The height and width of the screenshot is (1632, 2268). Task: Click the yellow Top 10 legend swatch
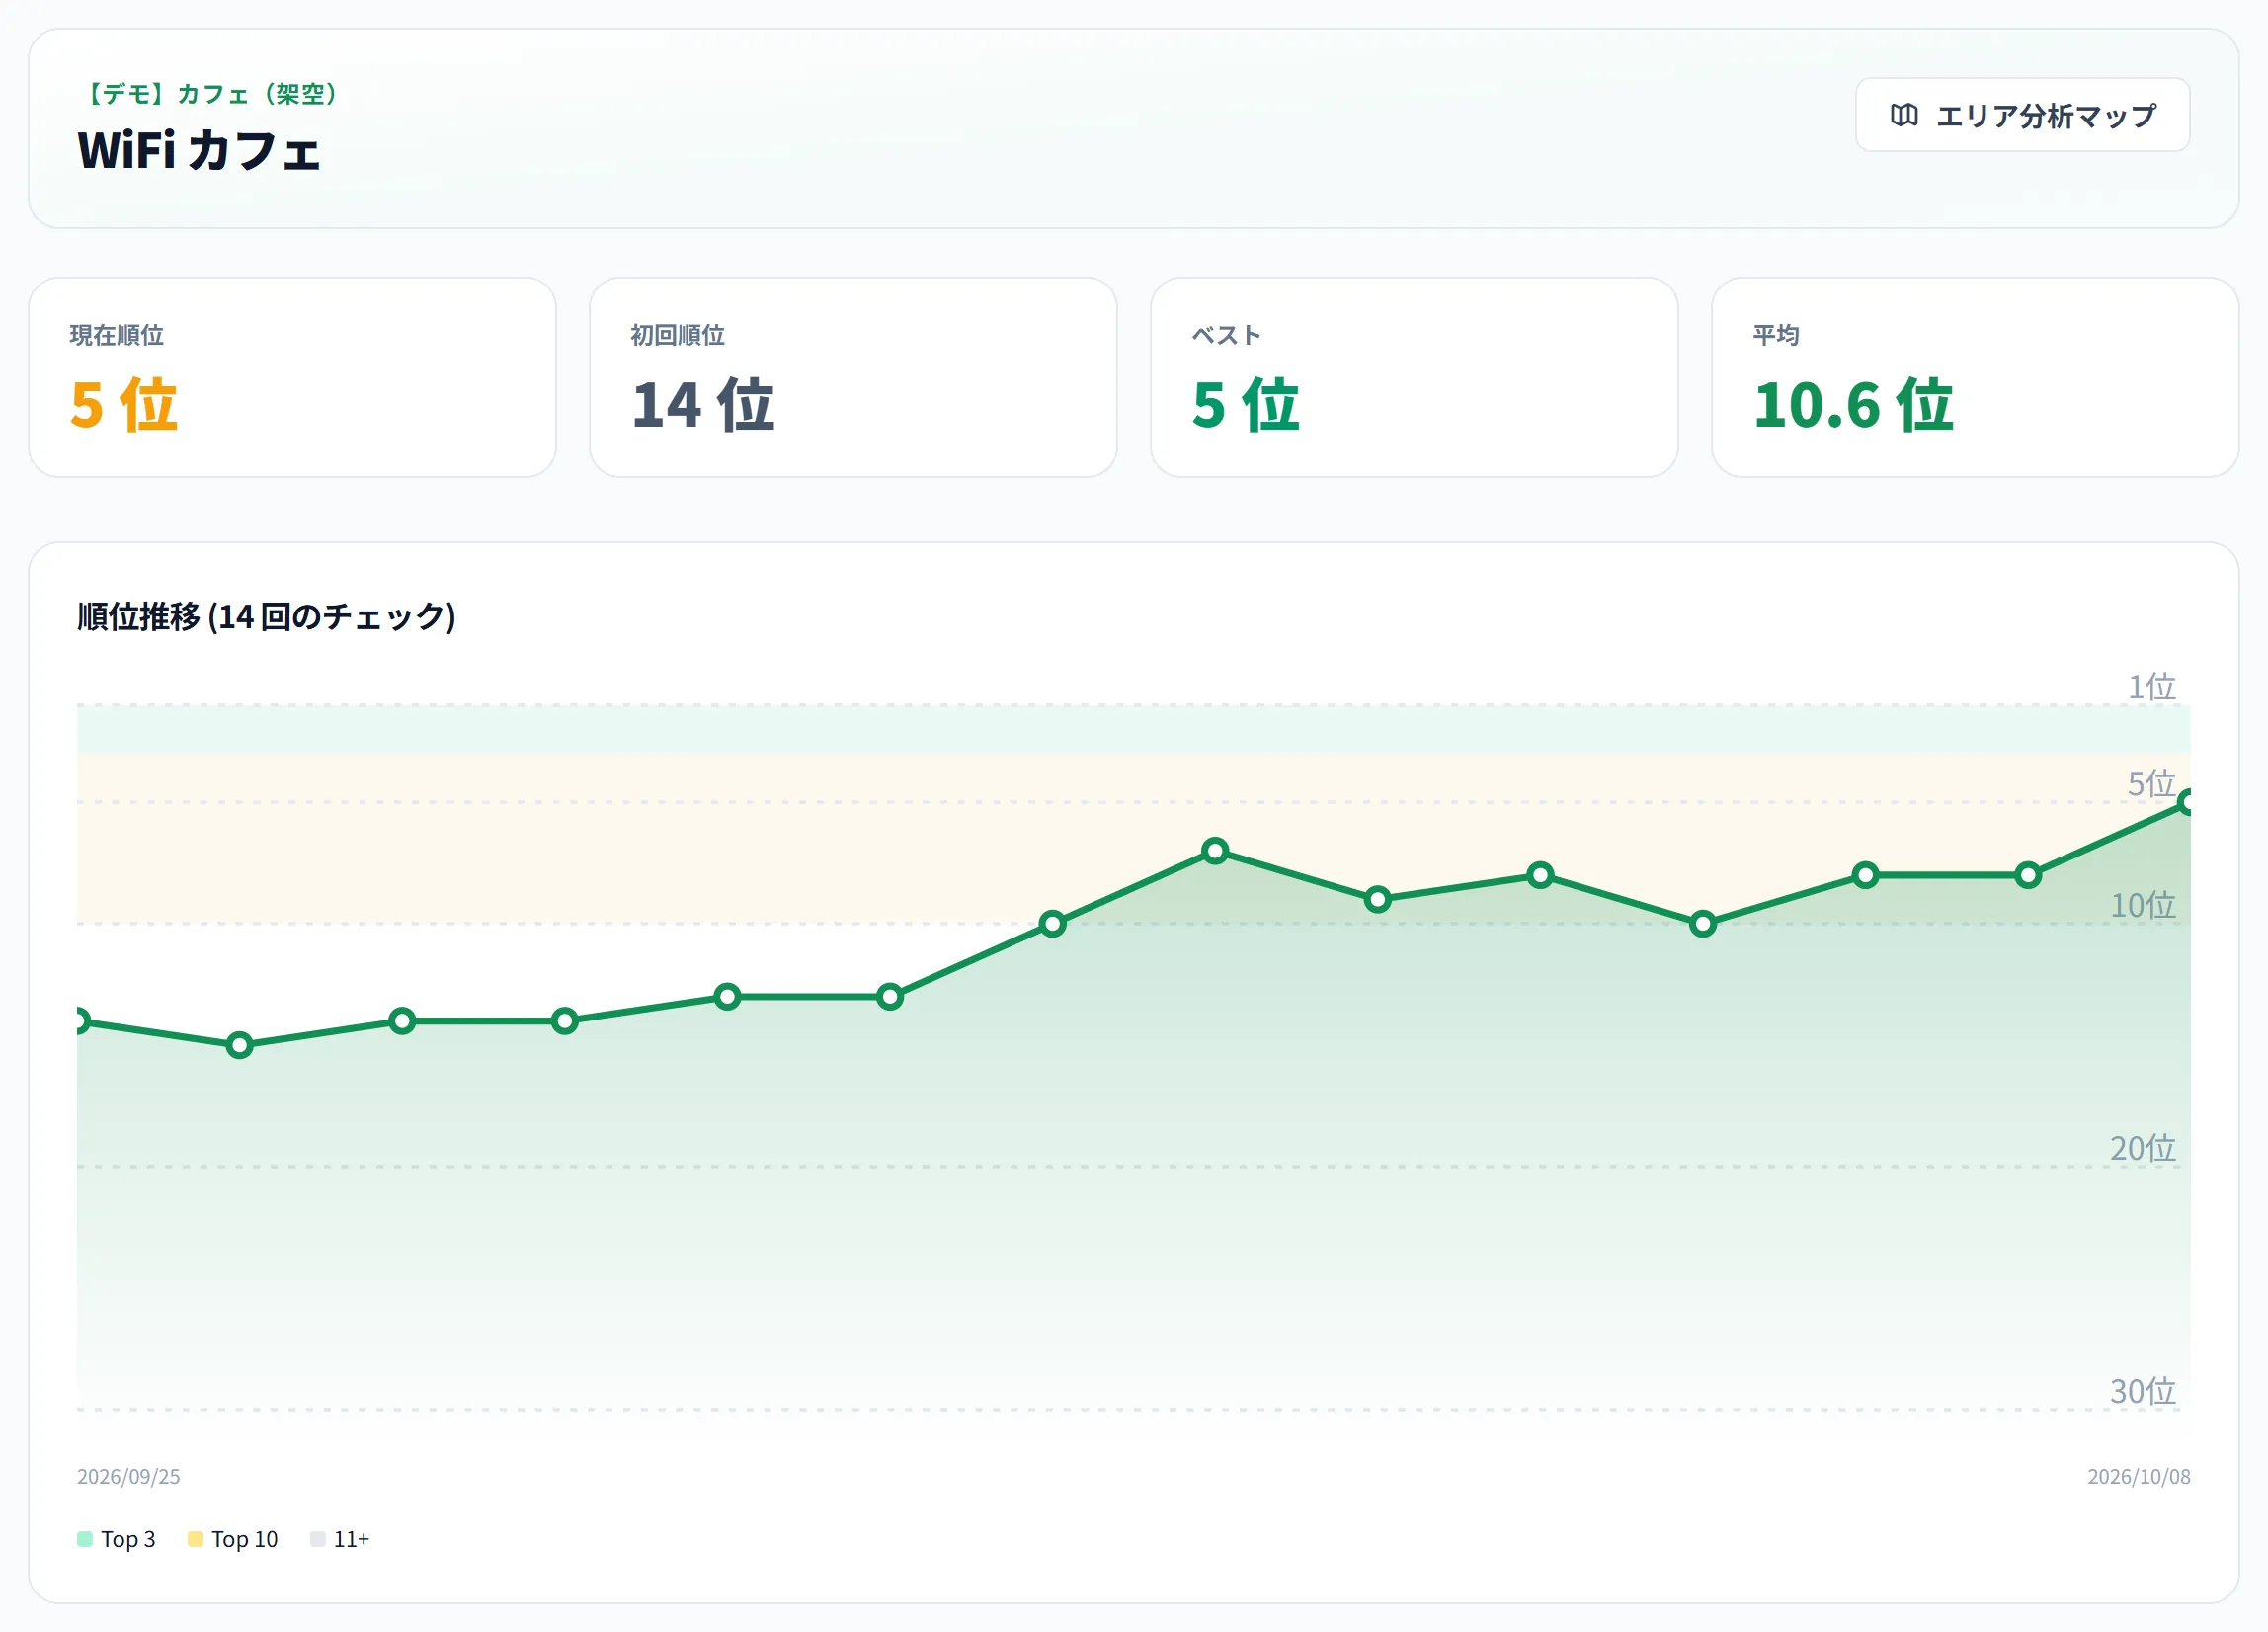coord(195,1539)
